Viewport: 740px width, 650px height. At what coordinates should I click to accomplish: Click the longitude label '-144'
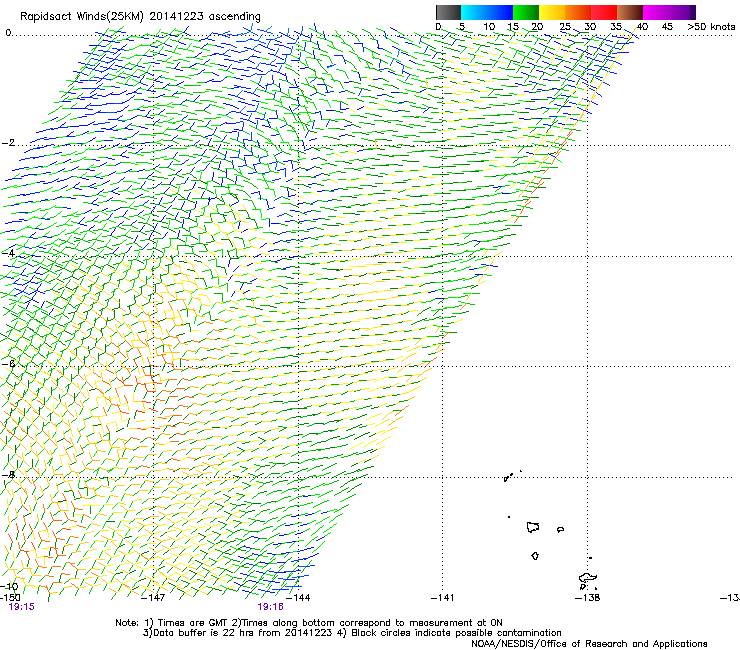[298, 598]
